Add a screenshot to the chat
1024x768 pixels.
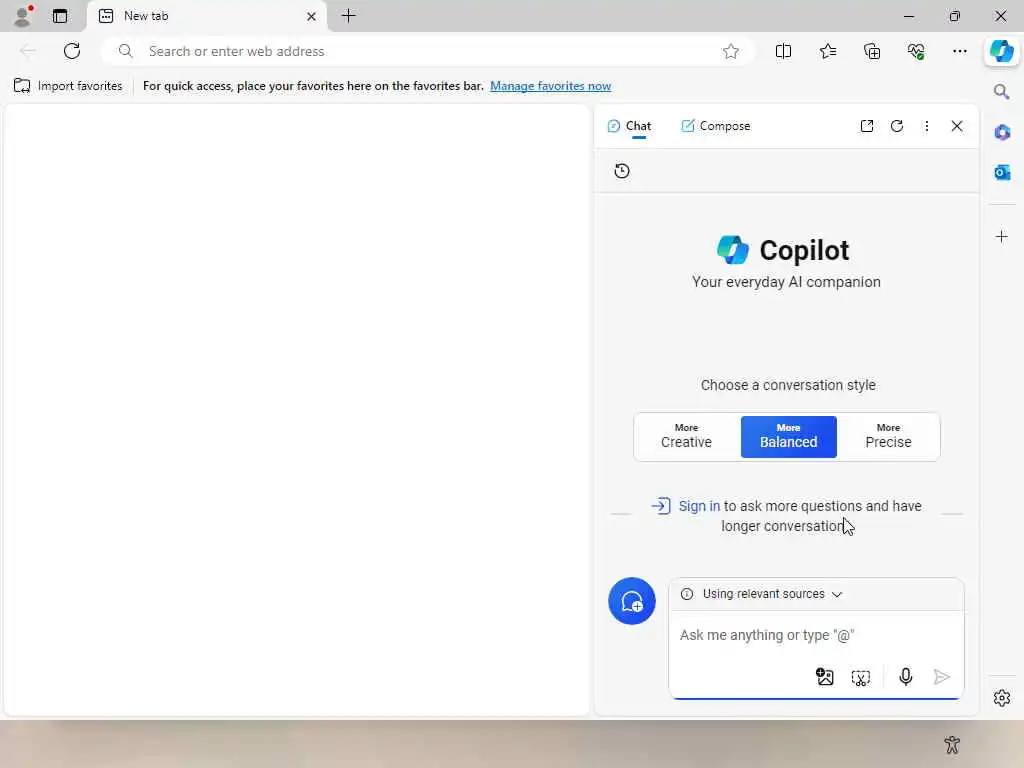coord(861,677)
